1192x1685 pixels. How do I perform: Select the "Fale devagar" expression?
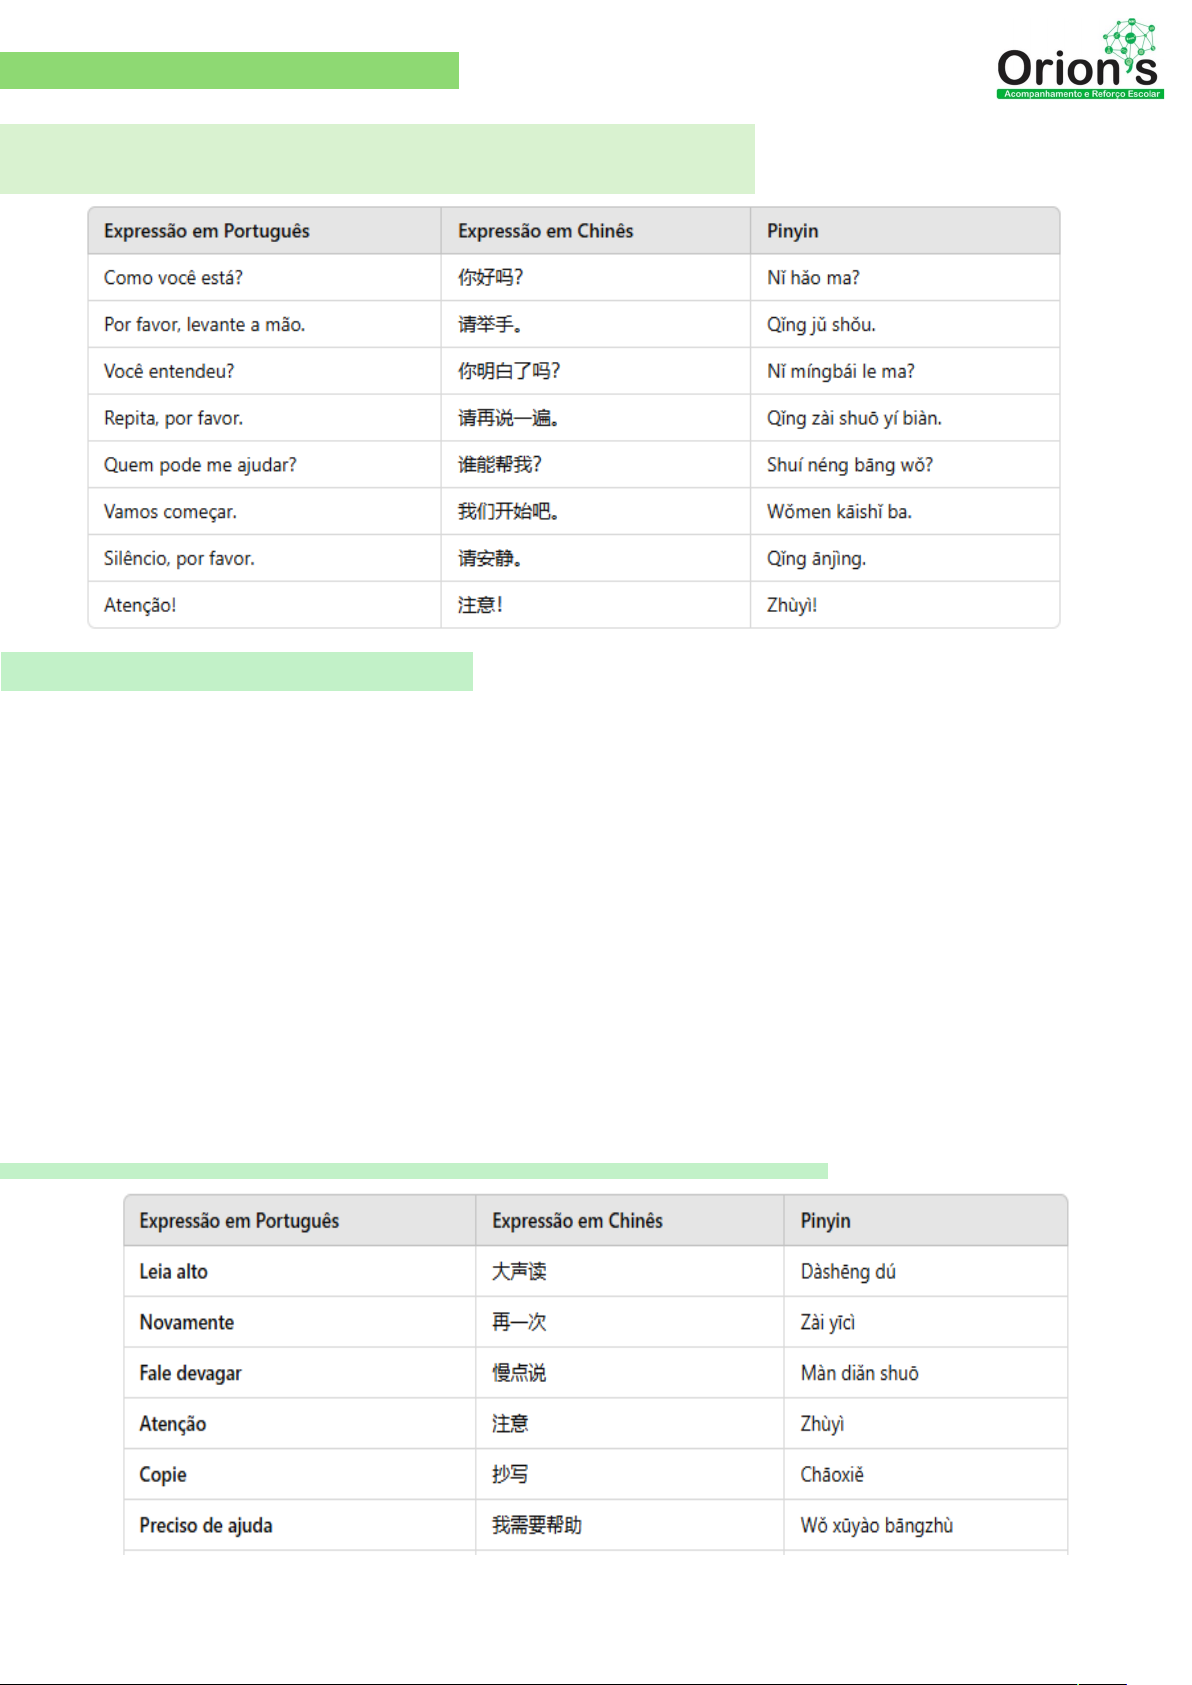click(190, 1374)
